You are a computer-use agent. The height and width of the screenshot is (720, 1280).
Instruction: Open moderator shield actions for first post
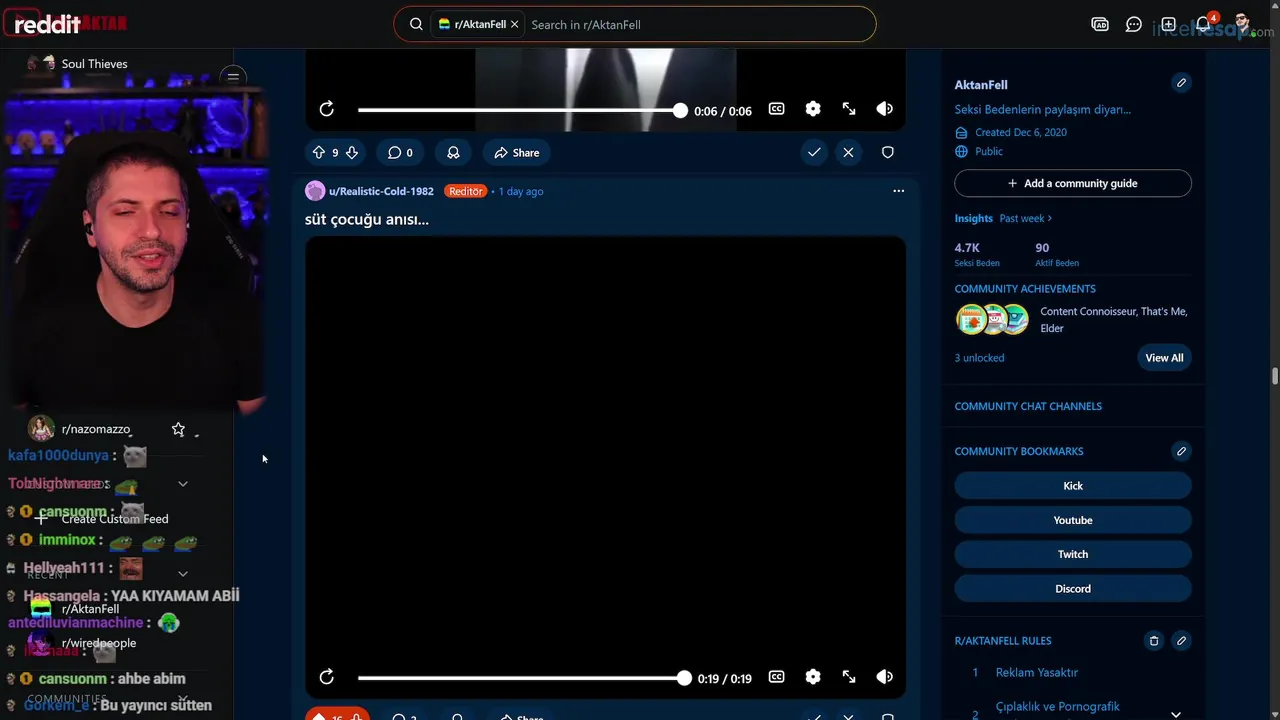[x=887, y=152]
